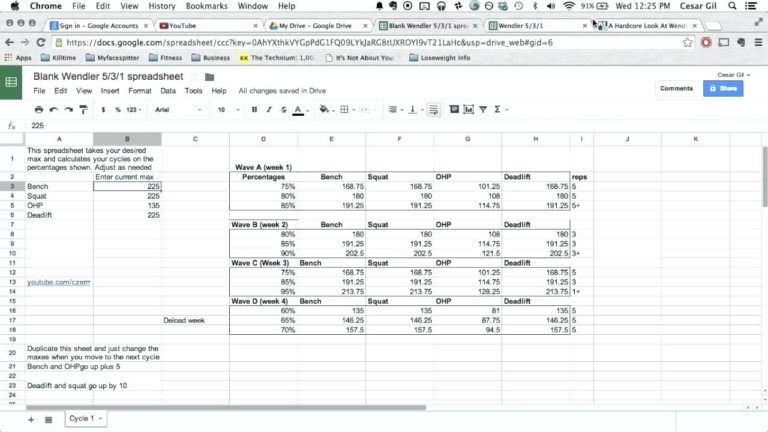Select the Squat max cell containing 225
The image size is (768, 432).
click(127, 196)
